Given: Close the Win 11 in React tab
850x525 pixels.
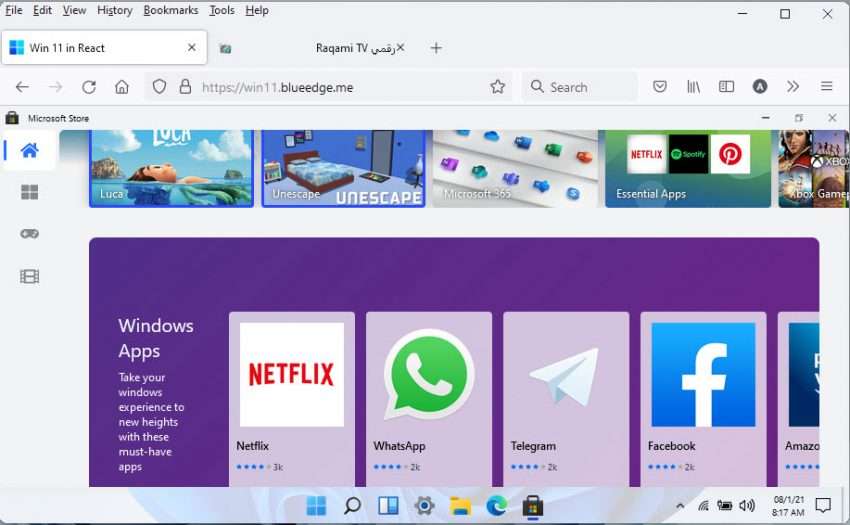Looking at the screenshot, I should point(191,48).
